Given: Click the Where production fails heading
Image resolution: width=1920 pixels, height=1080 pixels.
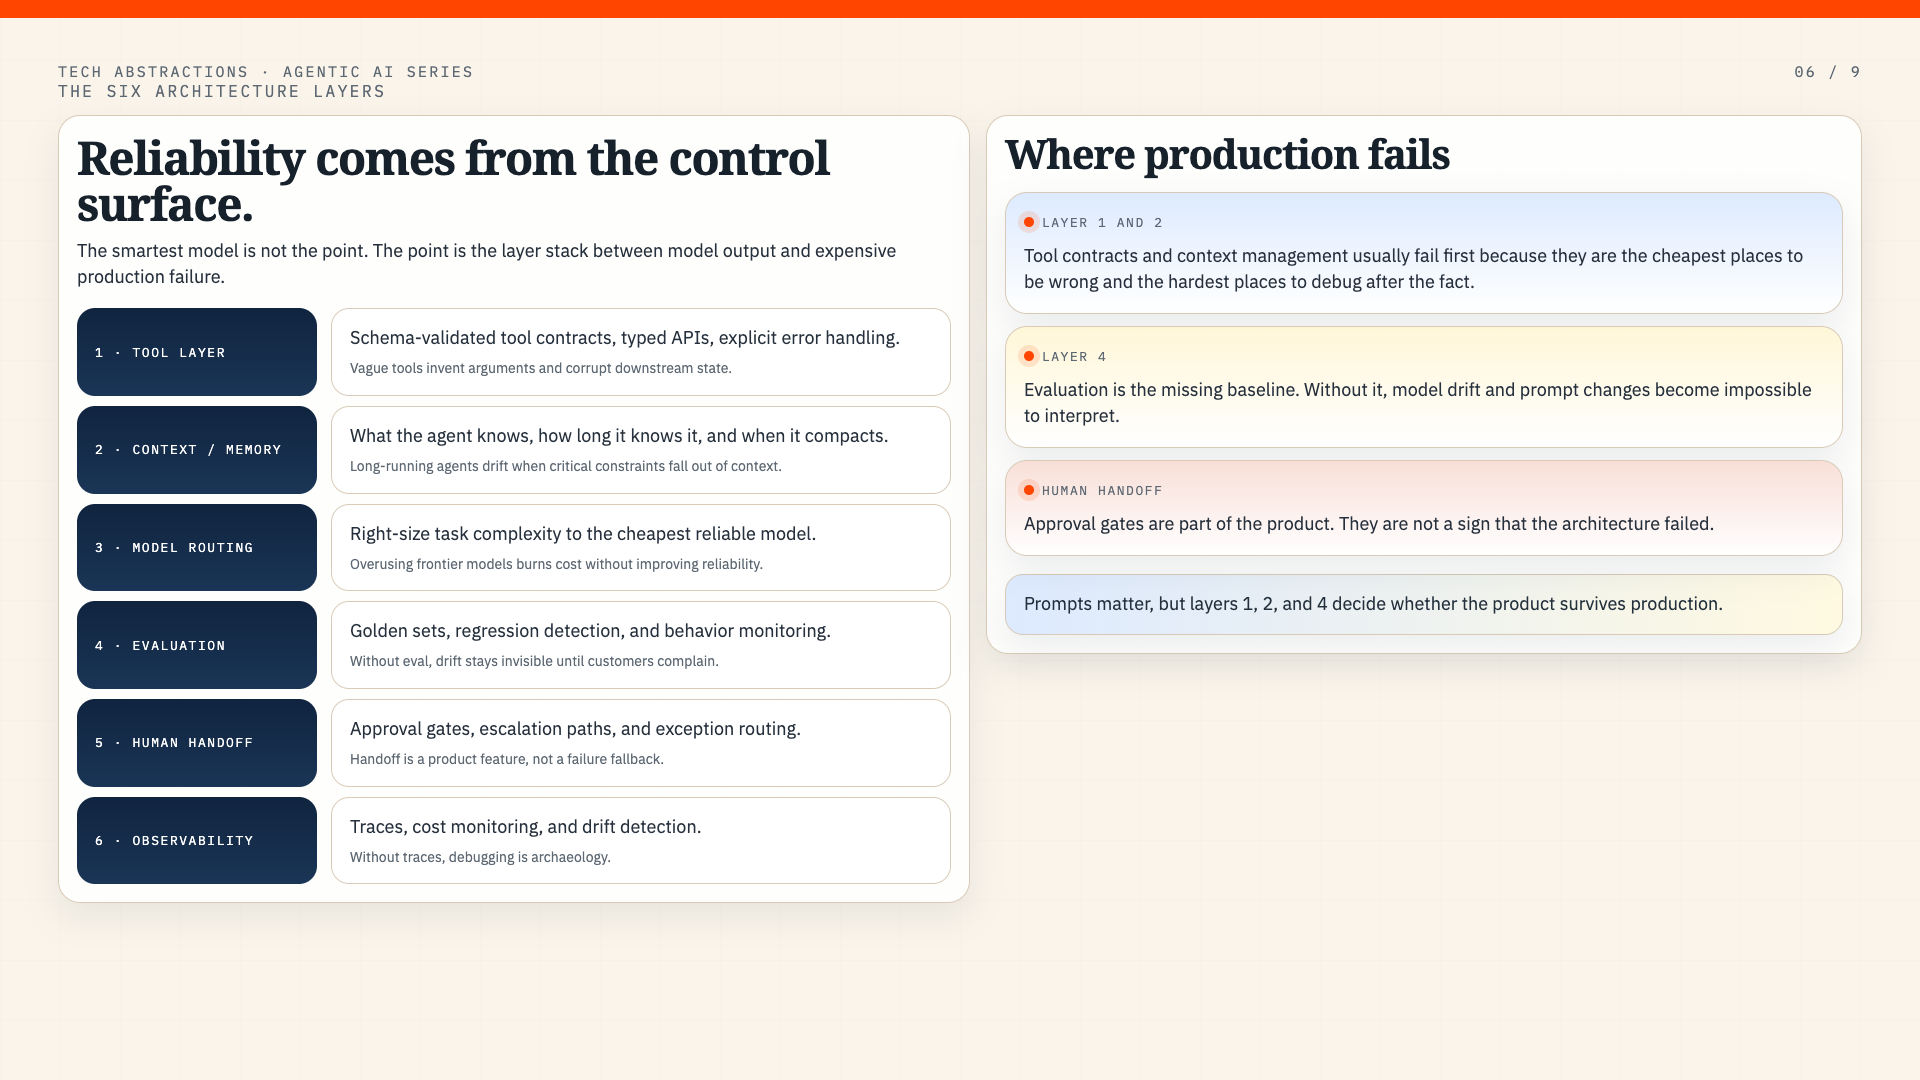Looking at the screenshot, I should pyautogui.click(x=1227, y=155).
